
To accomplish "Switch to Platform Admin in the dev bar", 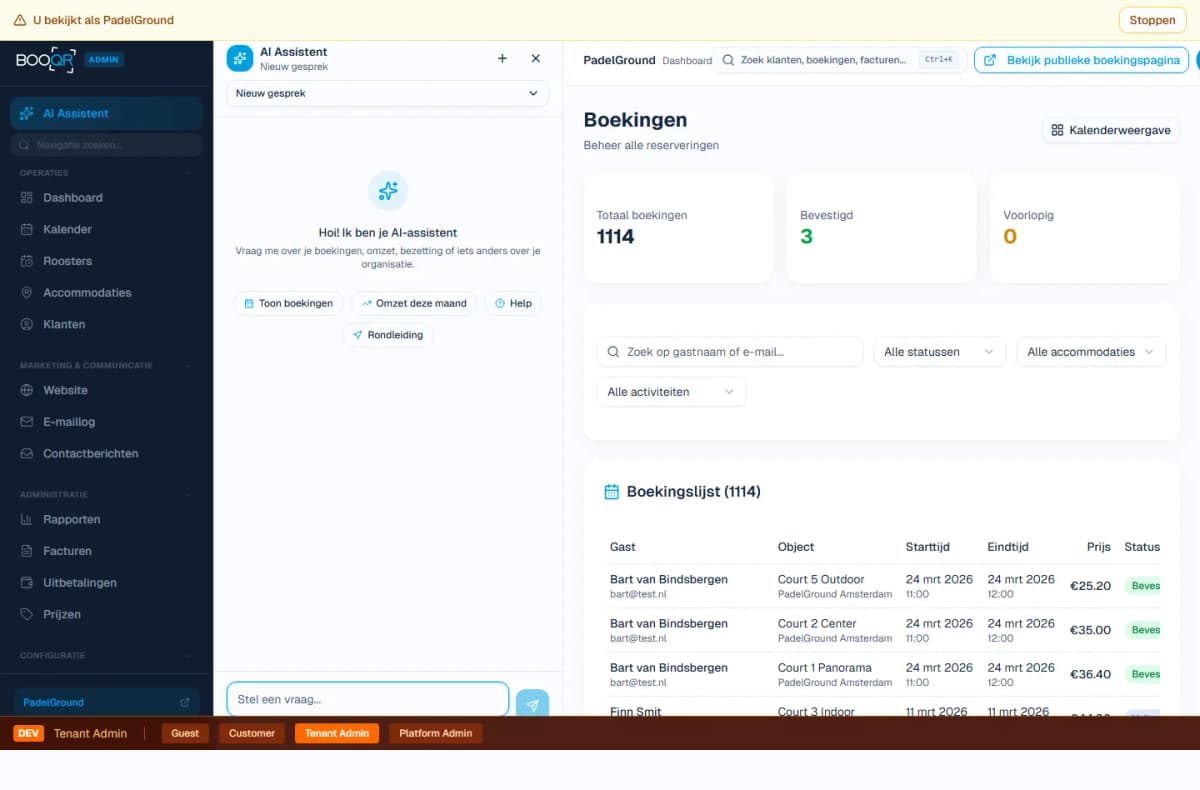I will coord(436,733).
